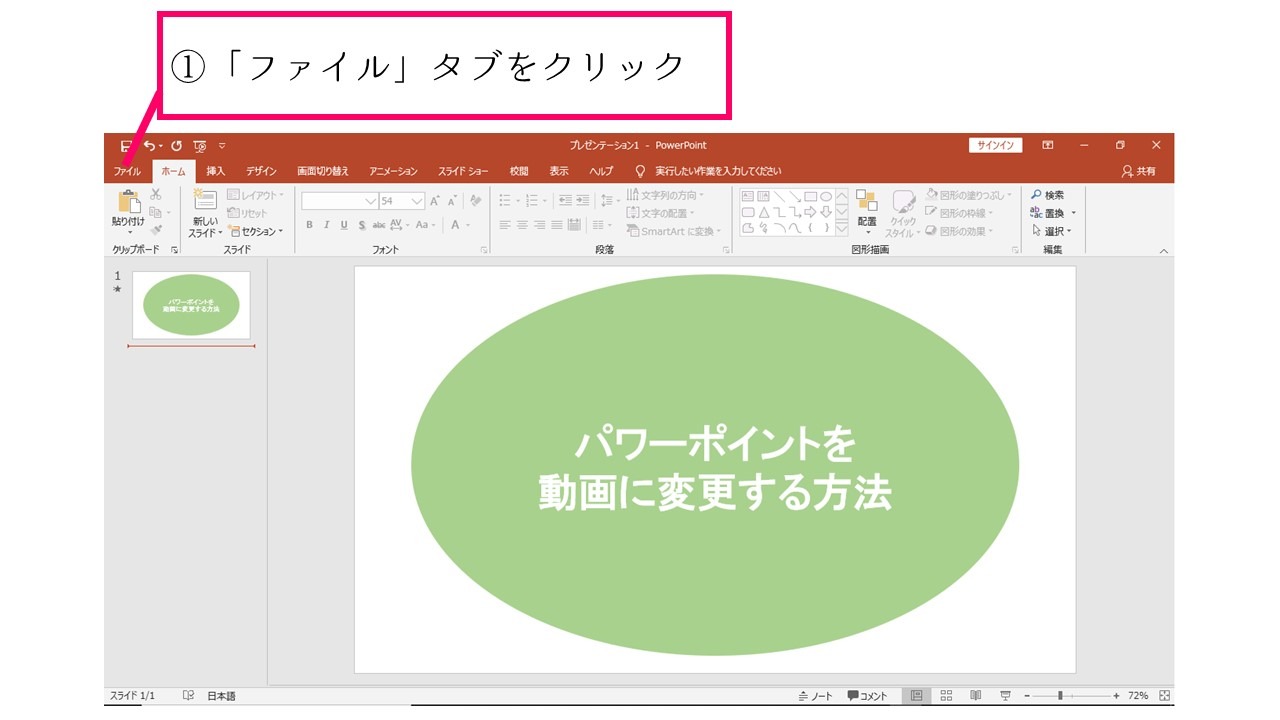1280x720 pixels.
Task: Expand the shapes gallery More arrow
Action: 842,229
